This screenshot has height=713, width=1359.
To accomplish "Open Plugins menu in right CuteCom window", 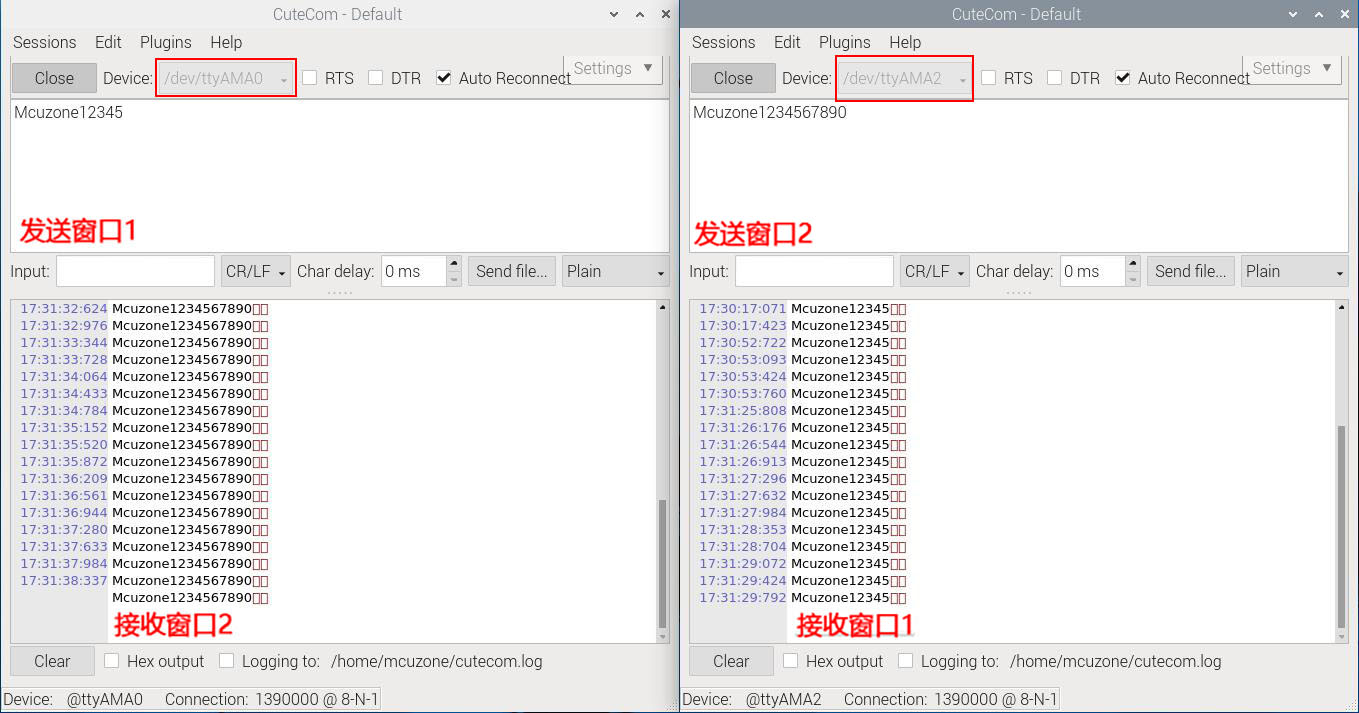I will tap(844, 42).
